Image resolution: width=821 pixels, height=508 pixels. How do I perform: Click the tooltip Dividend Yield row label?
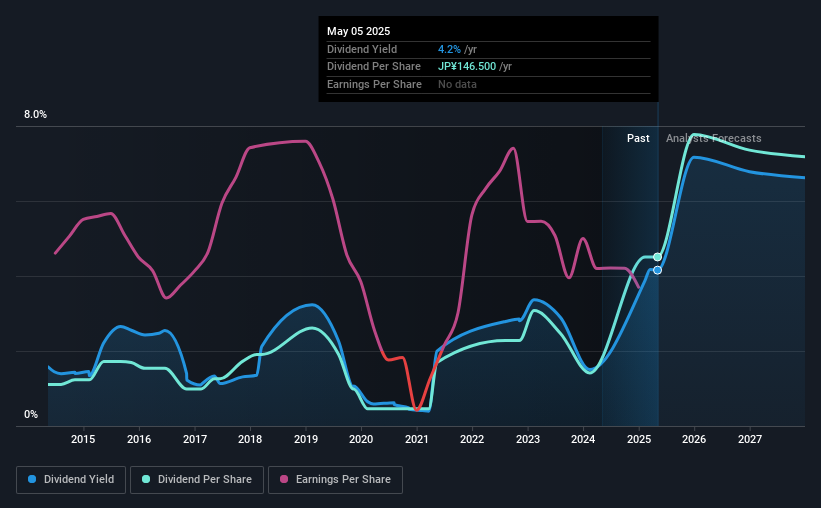pos(362,49)
